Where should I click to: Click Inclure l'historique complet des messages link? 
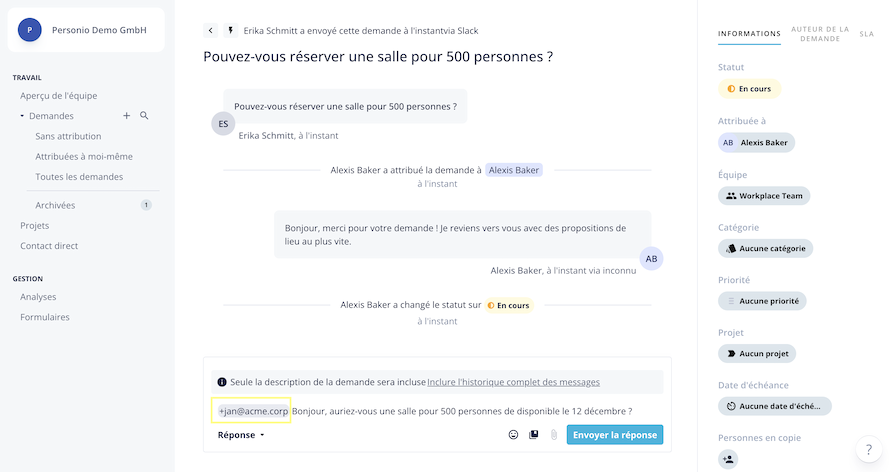(x=513, y=382)
